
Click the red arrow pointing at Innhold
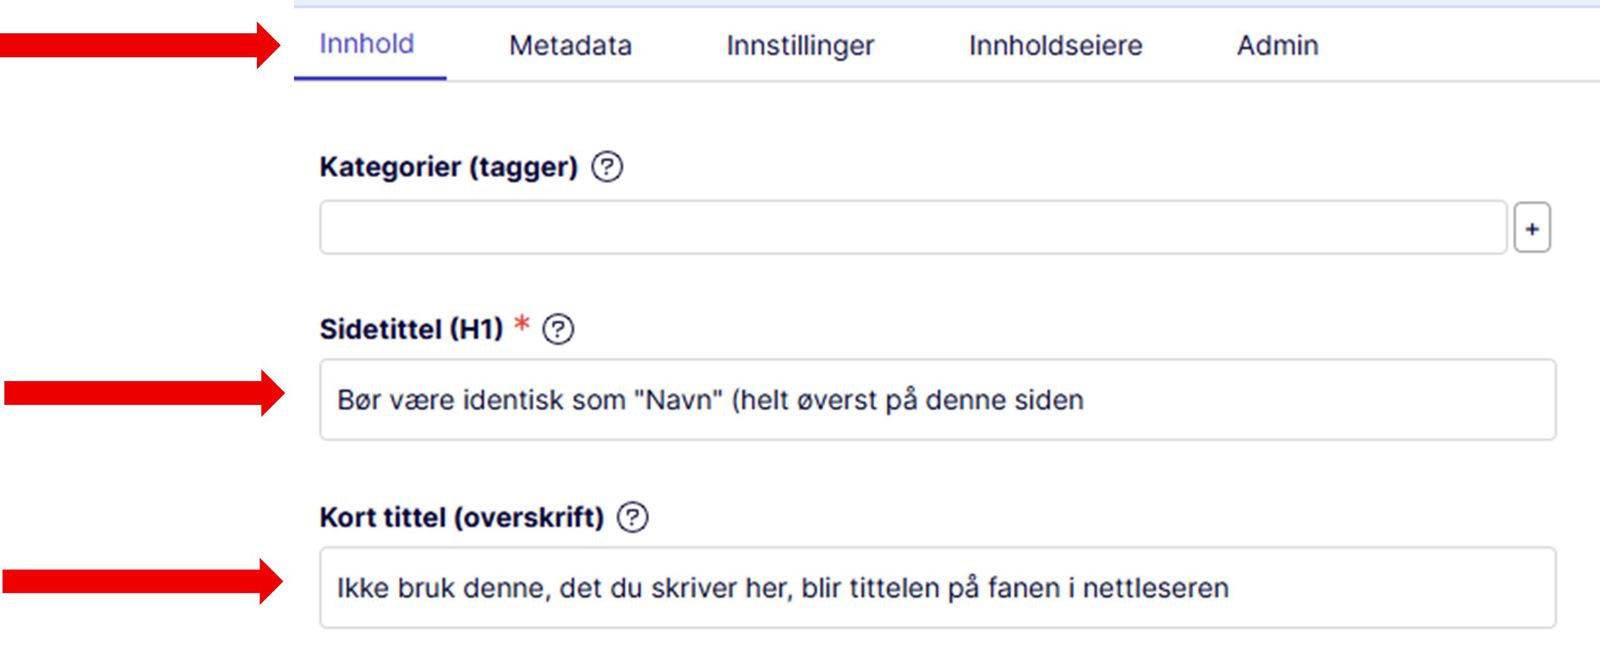pyautogui.click(x=140, y=45)
